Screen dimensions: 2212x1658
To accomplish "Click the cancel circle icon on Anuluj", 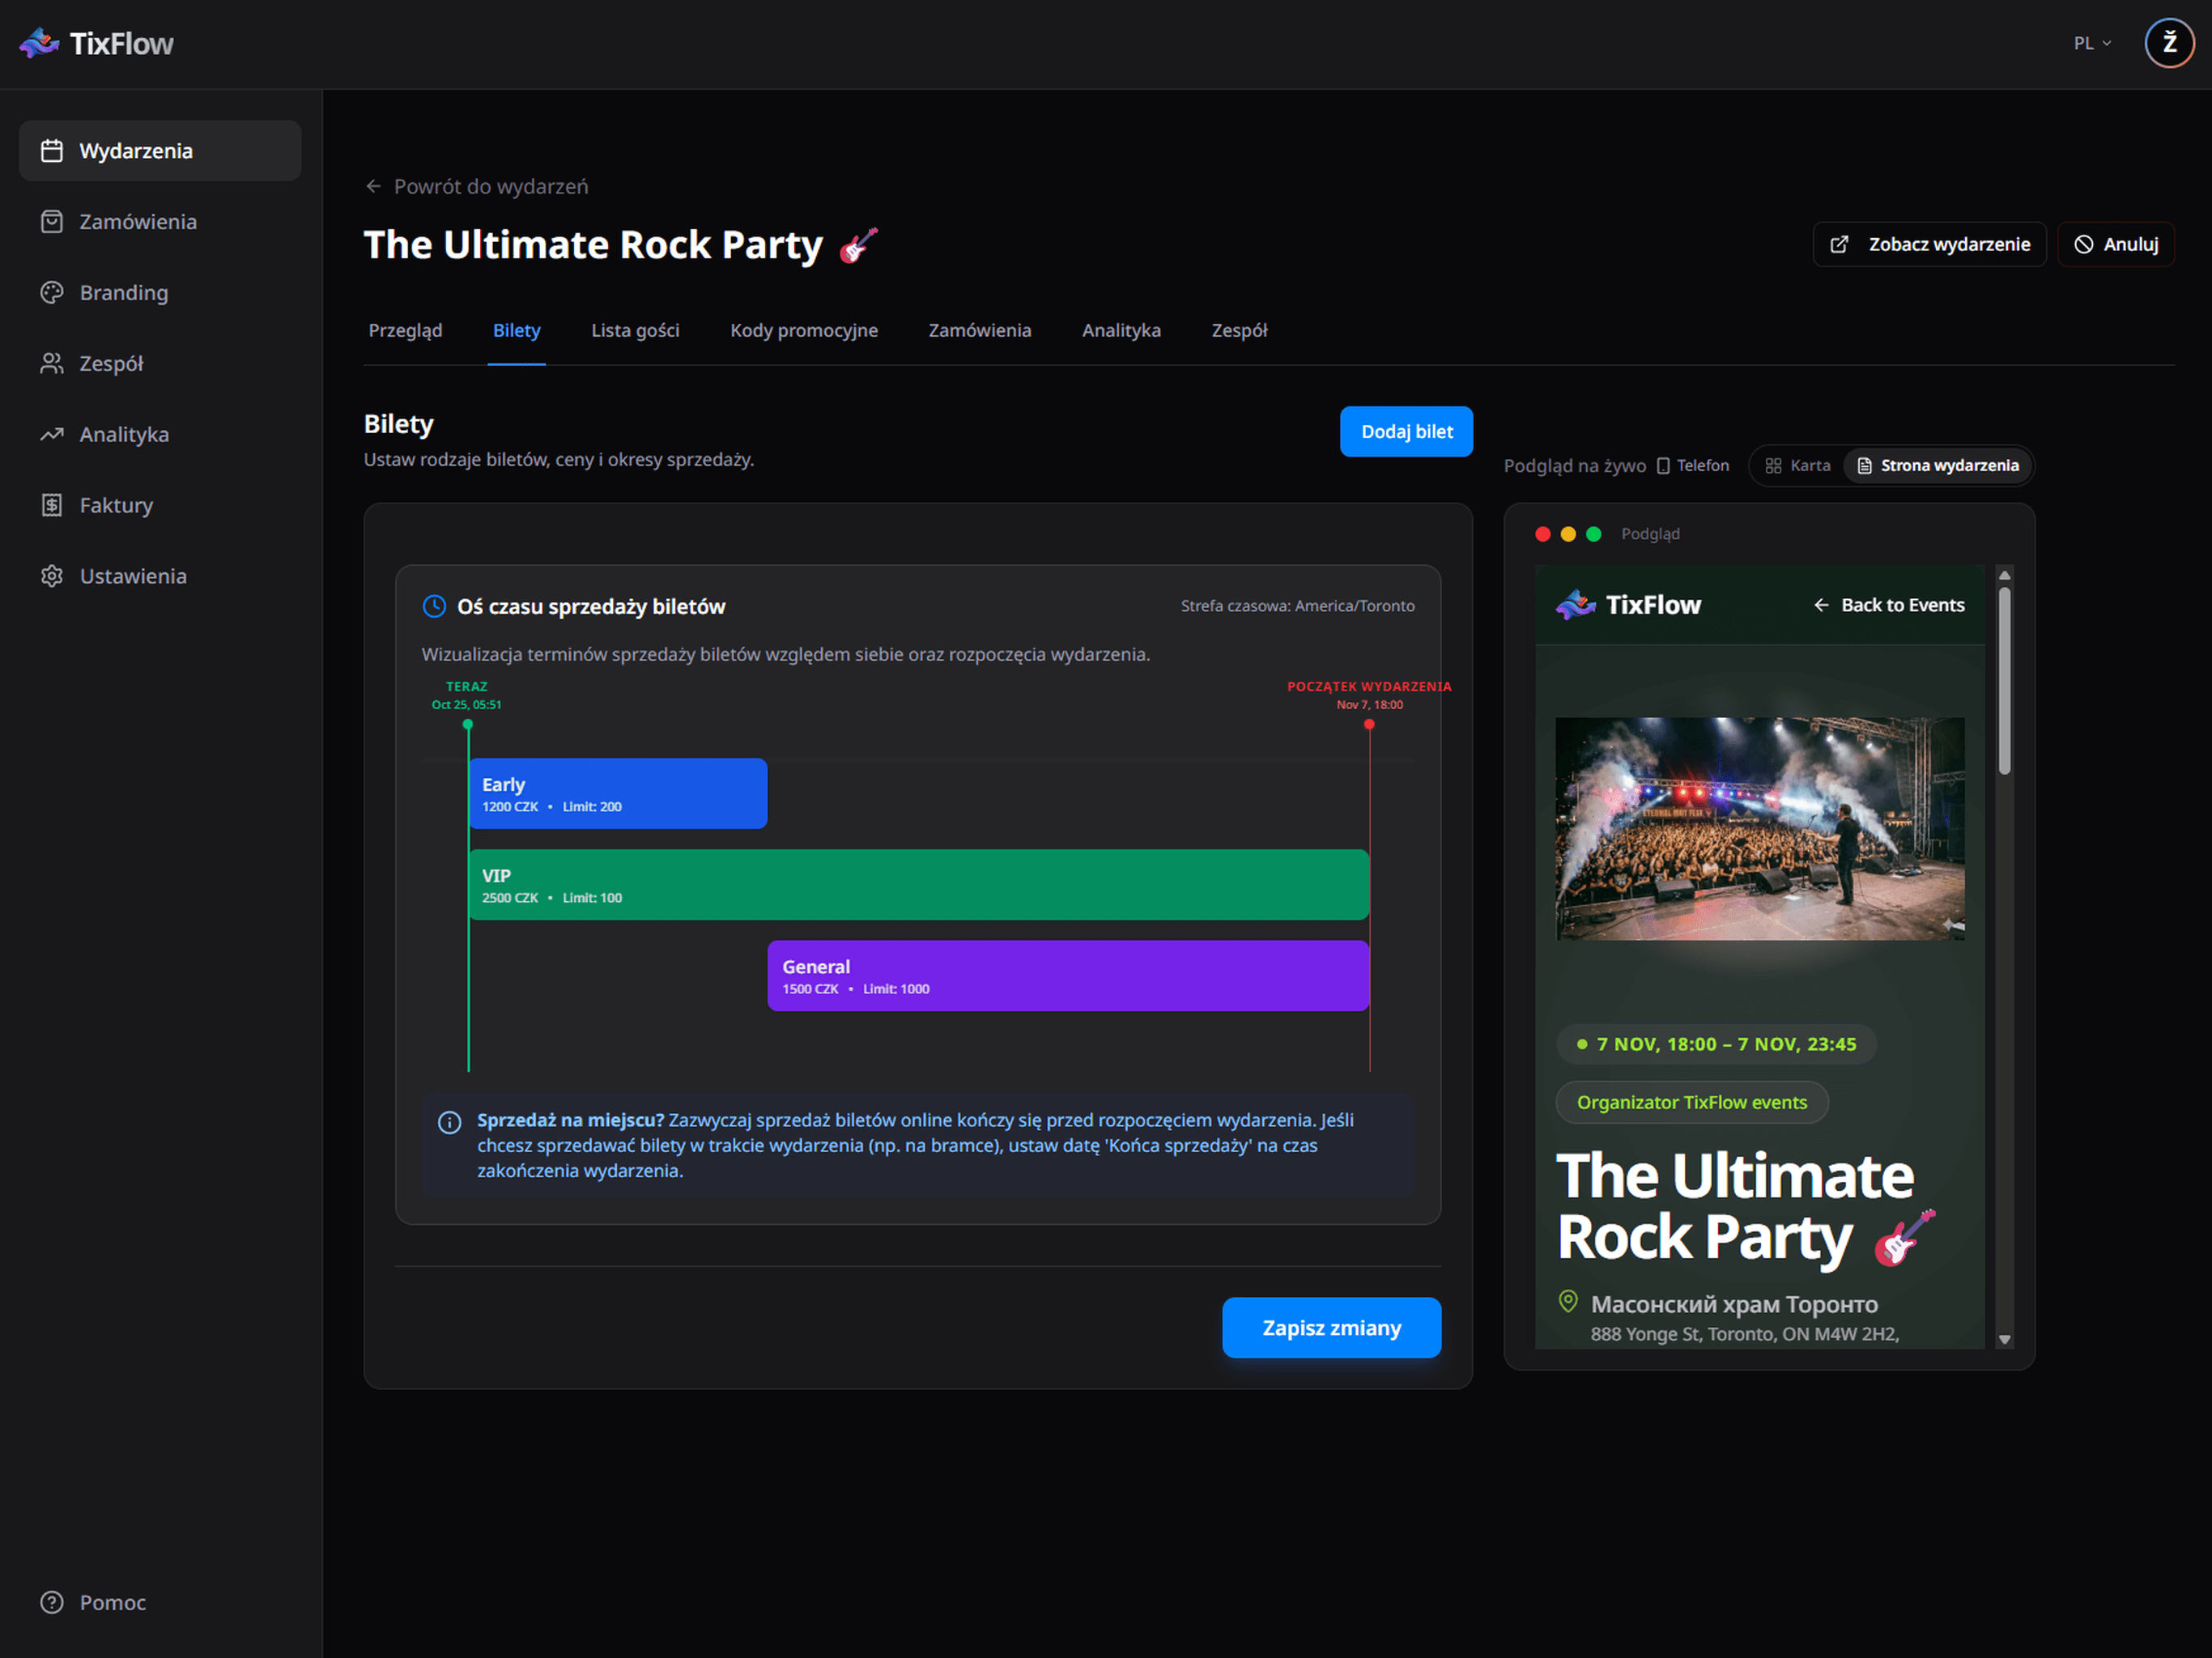I will (x=2083, y=245).
